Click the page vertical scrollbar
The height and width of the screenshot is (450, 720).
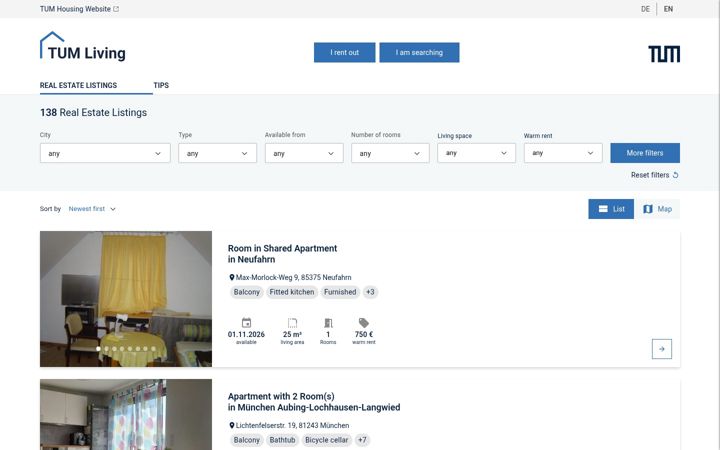coord(718,225)
